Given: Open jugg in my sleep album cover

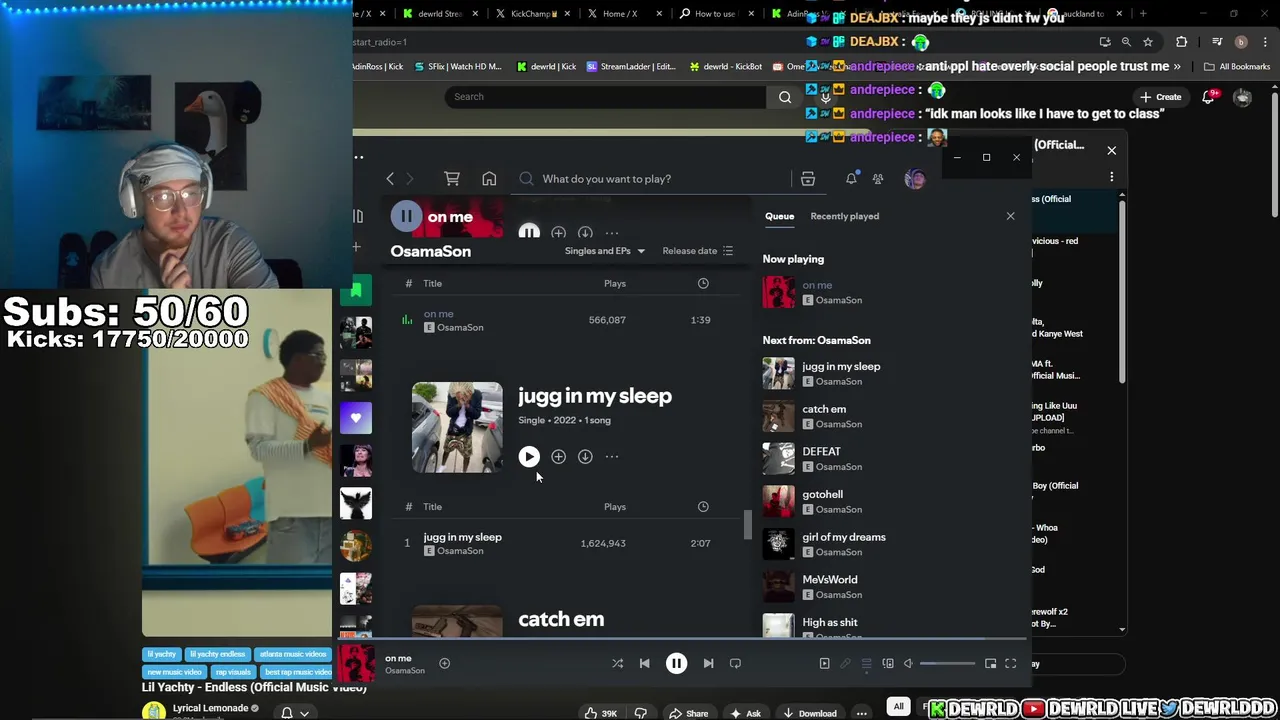Looking at the screenshot, I should click(457, 427).
